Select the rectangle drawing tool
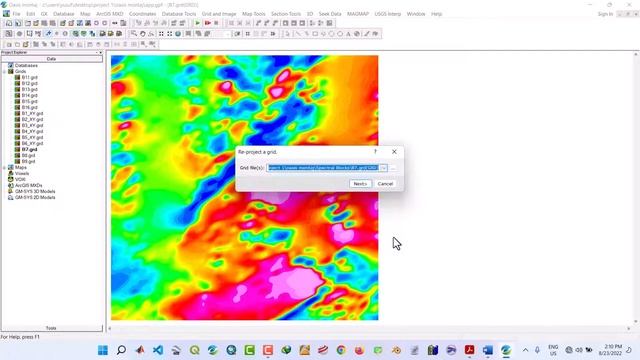640x360 pixels. 315,33
